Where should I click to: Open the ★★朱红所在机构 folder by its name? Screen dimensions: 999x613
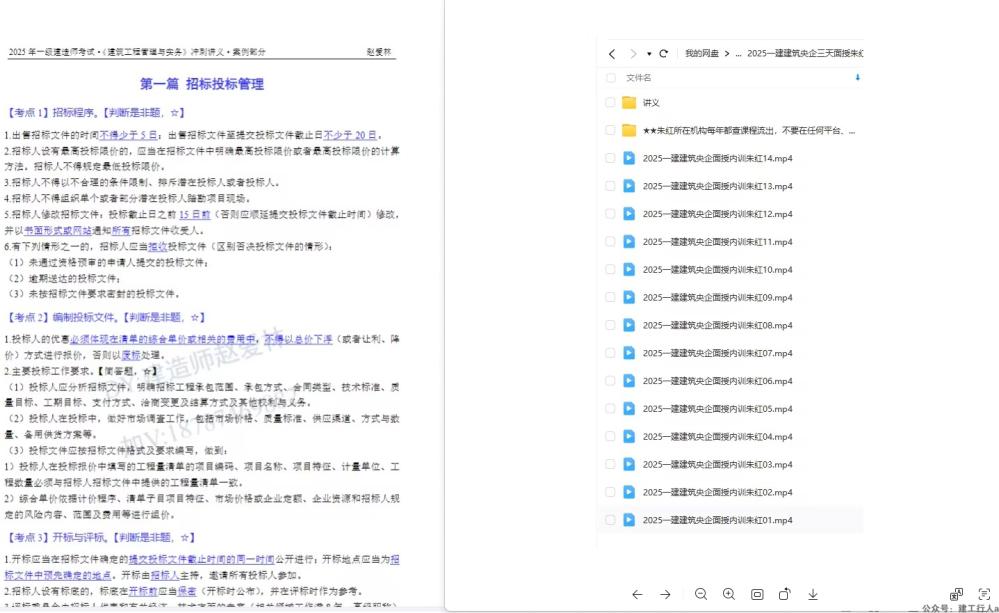[749, 131]
